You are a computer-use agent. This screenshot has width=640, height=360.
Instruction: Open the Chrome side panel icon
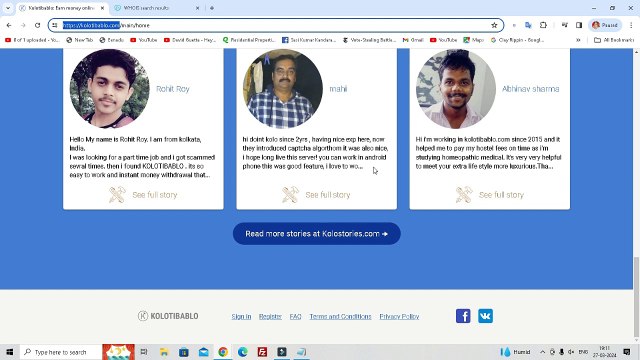[579, 25]
